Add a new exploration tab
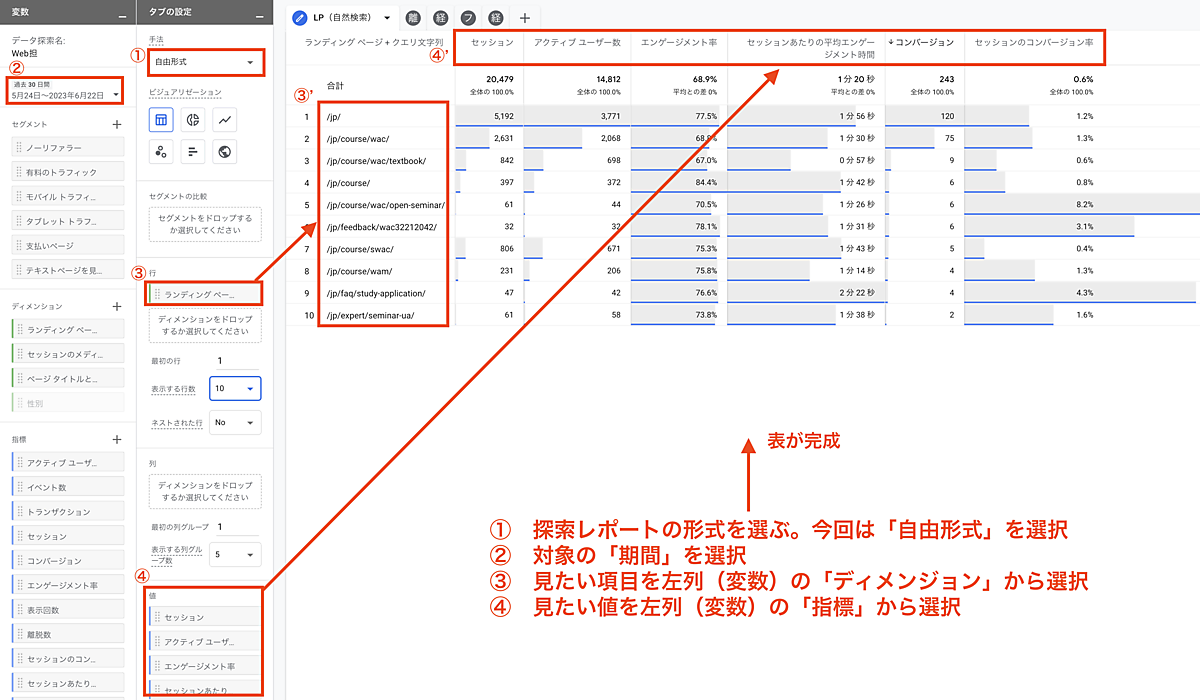1200x700 pixels. [525, 18]
